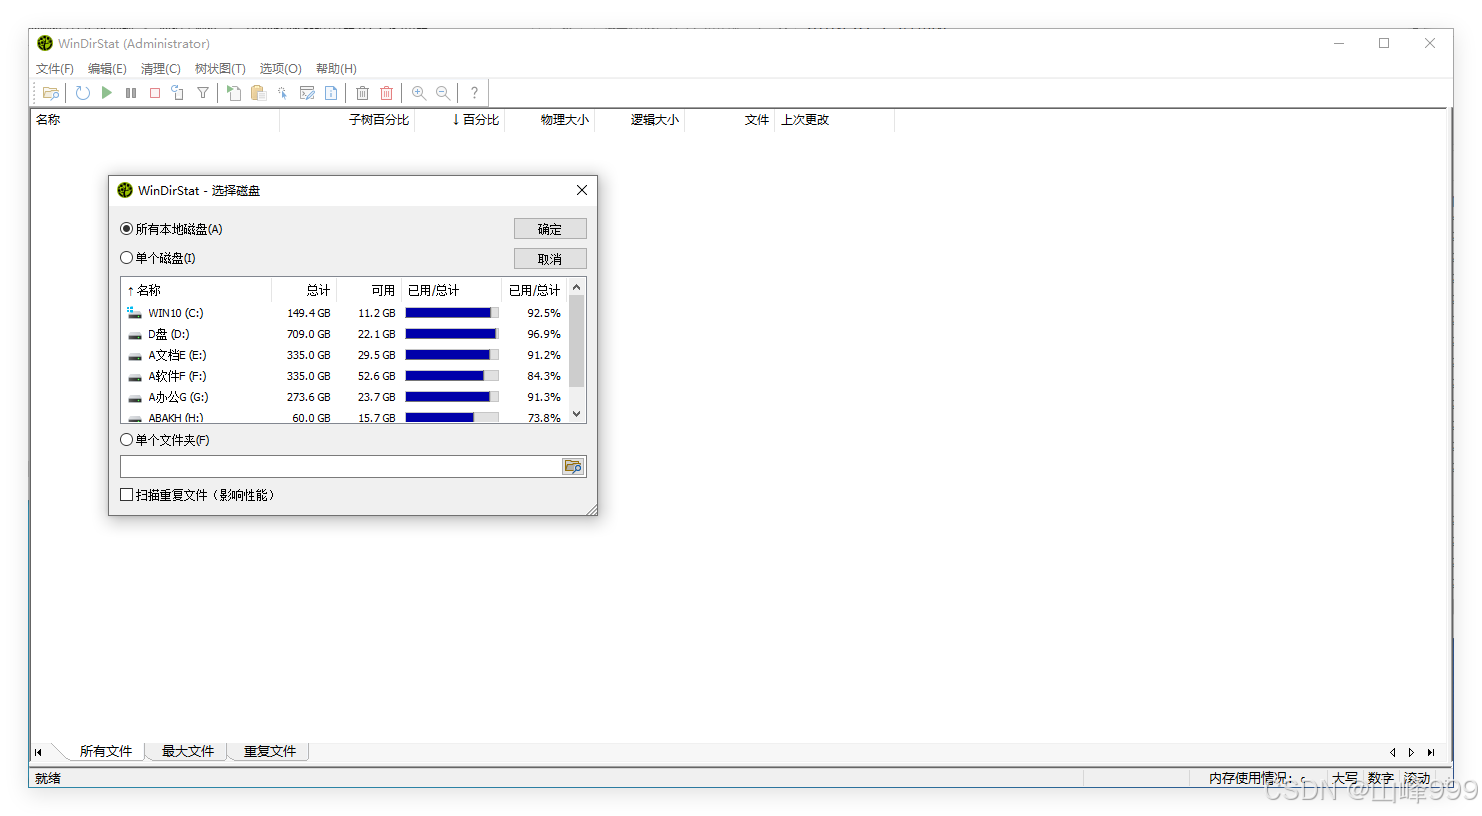
Task: Sort main list by 文件 column
Action: 730,120
